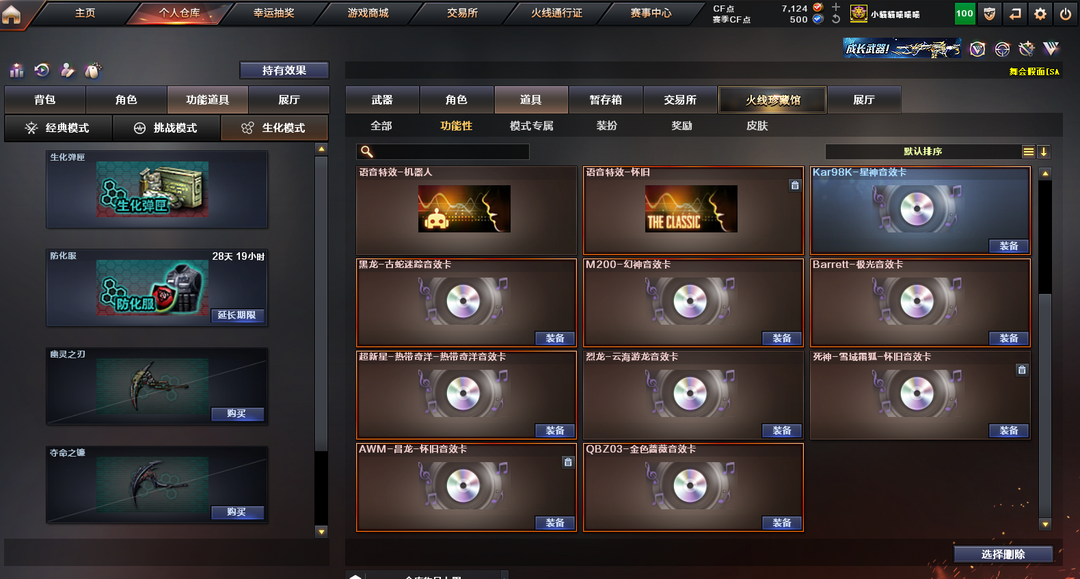The height and width of the screenshot is (579, 1080).
Task: Toggle sort direction arrow beside 默认排序
Action: tap(1043, 151)
